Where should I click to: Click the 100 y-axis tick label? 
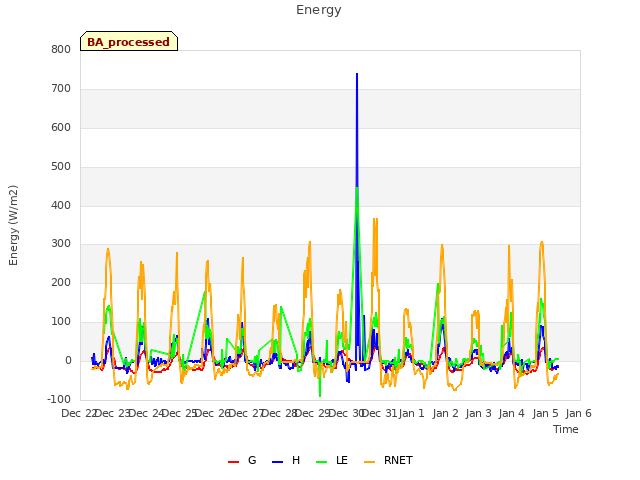pyautogui.click(x=61, y=322)
